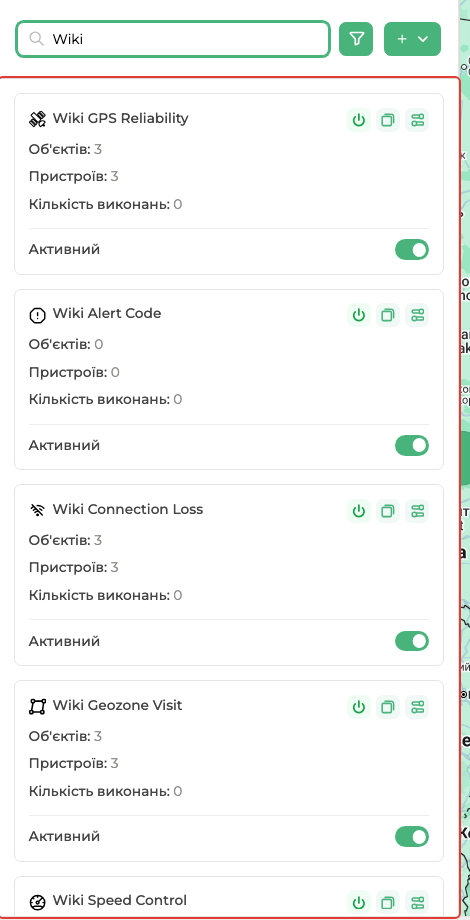The height and width of the screenshot is (920, 470).
Task: Open settings icon for Wiki Geozone Visit
Action: click(417, 707)
